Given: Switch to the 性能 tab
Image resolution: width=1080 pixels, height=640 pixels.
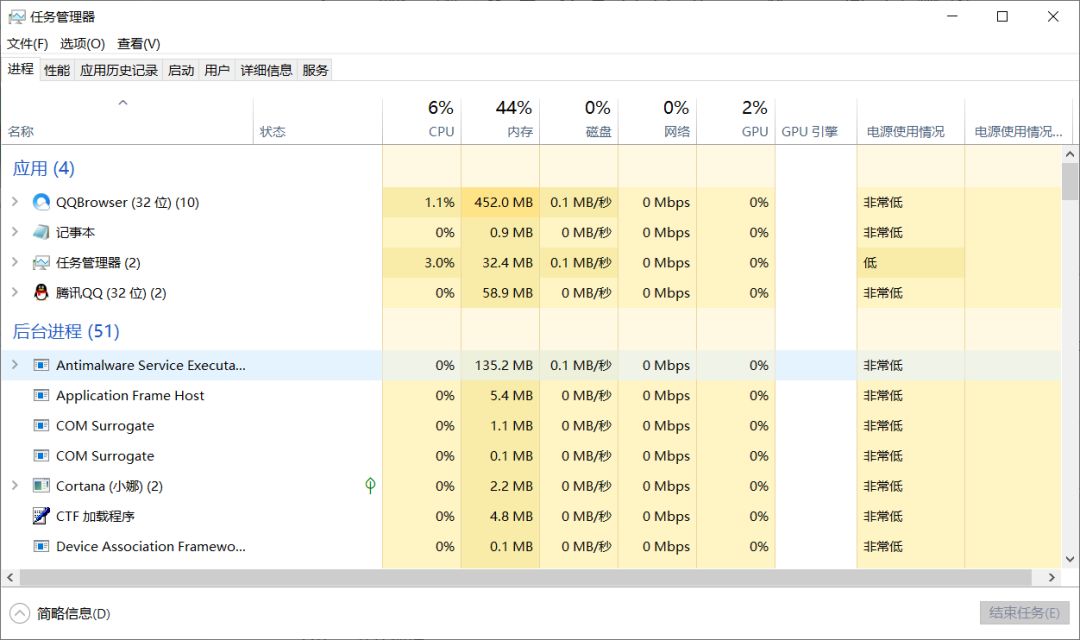Looking at the screenshot, I should (57, 70).
